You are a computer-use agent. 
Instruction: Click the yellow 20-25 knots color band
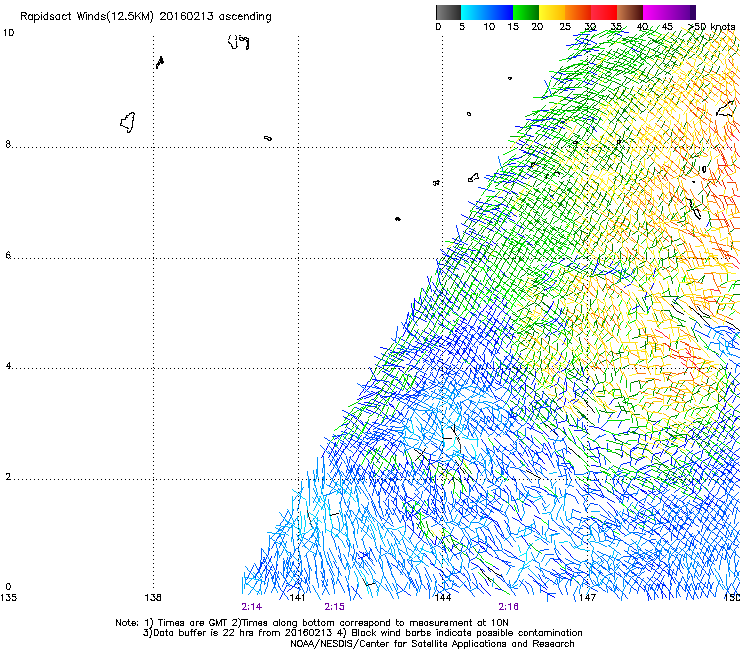tap(552, 12)
